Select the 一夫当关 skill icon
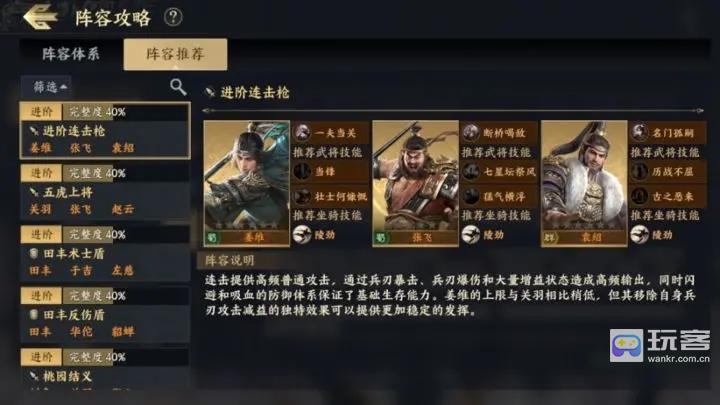Viewport: 720px width, 405px height. (x=302, y=133)
